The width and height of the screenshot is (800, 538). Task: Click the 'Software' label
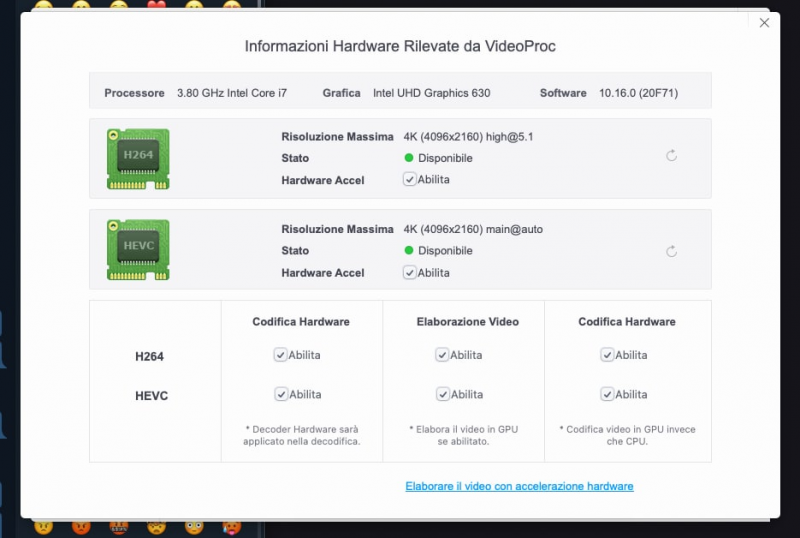click(x=563, y=93)
